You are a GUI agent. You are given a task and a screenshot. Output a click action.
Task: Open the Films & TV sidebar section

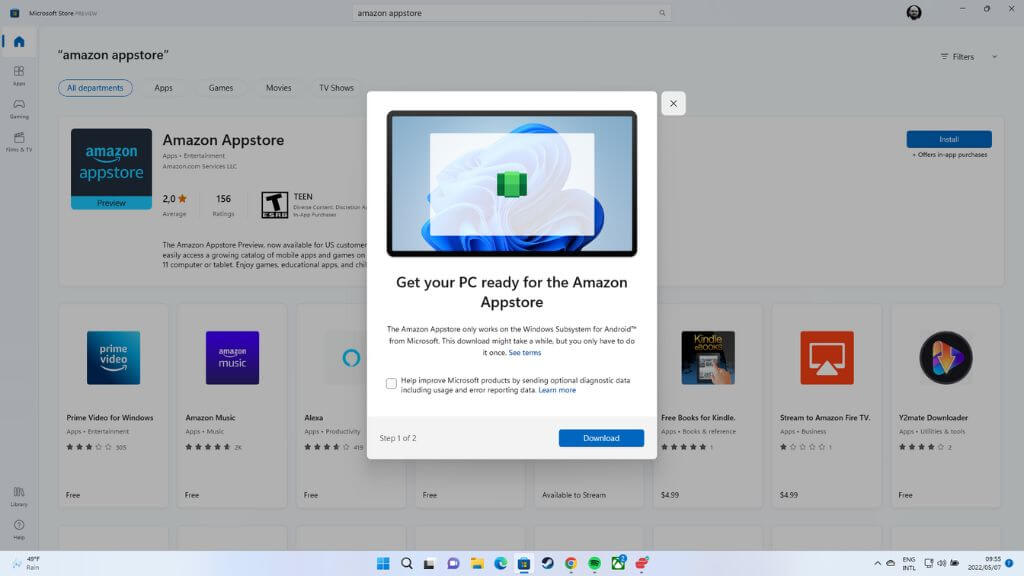coord(19,141)
